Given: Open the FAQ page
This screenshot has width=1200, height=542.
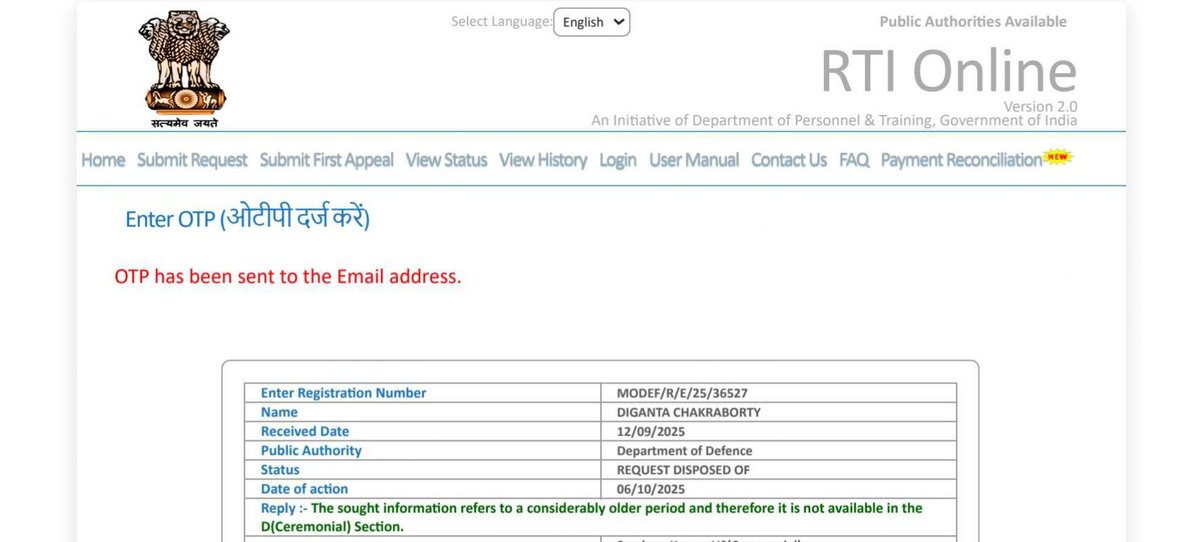Looking at the screenshot, I should 854,160.
